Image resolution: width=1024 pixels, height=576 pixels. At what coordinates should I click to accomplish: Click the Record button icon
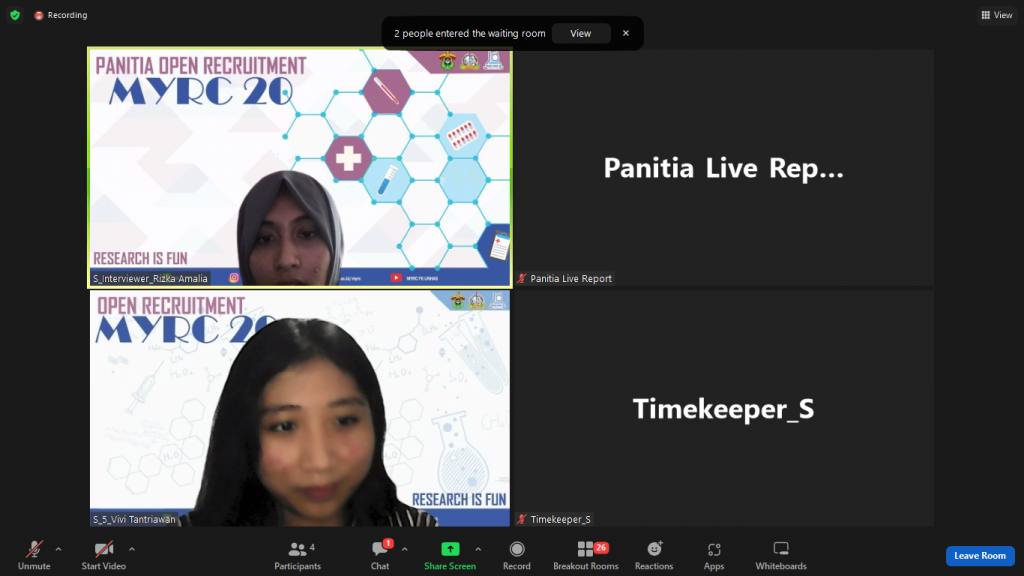517,549
